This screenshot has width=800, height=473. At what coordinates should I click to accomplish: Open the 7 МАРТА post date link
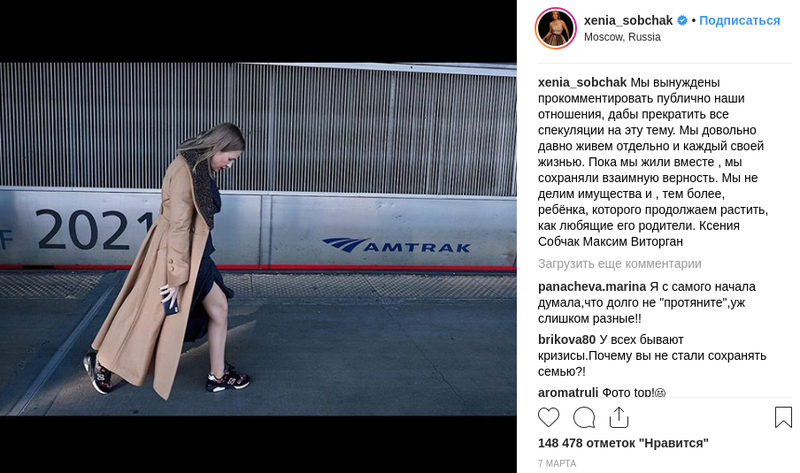tap(557, 463)
